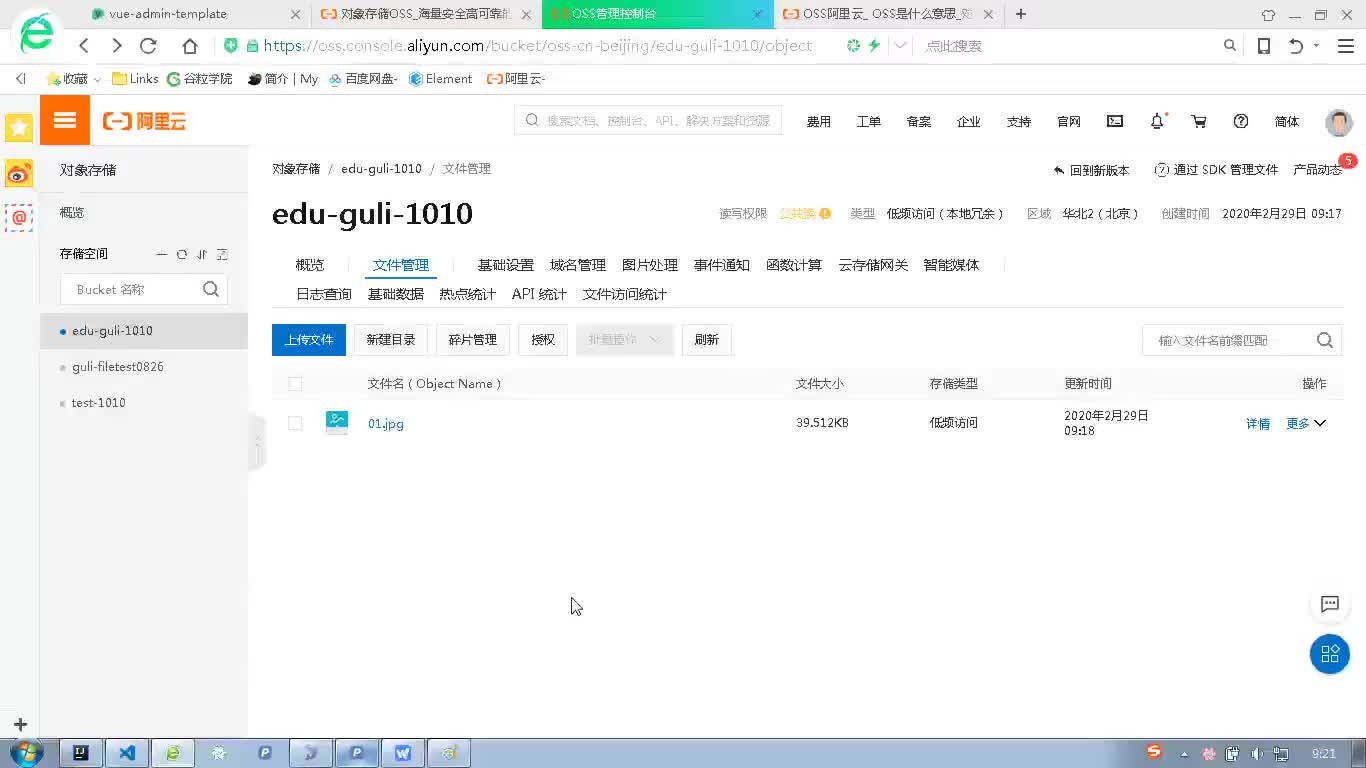
Task: Open the mail icon in left strip
Action: tap(19, 217)
